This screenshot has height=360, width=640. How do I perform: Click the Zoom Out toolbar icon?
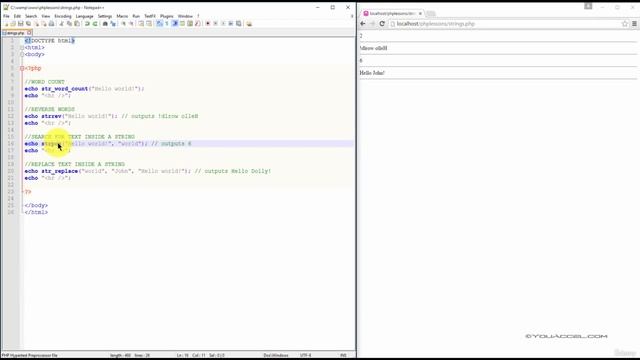131,24
